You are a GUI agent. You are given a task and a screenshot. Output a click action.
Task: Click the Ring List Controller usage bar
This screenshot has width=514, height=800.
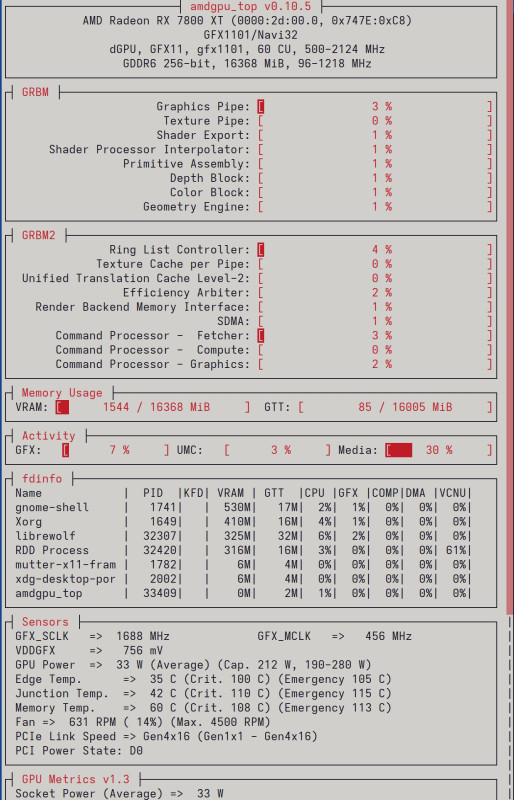(x=375, y=249)
